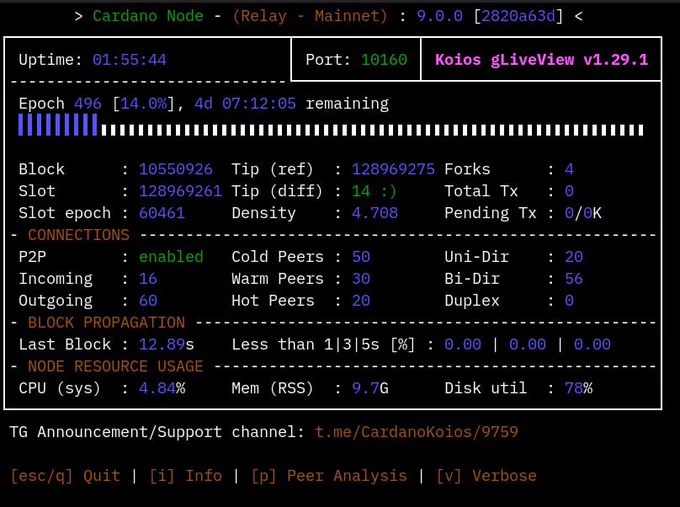Image resolution: width=680 pixels, height=507 pixels.
Task: Click the TG Announcement/Support channel label
Action: click(157, 432)
